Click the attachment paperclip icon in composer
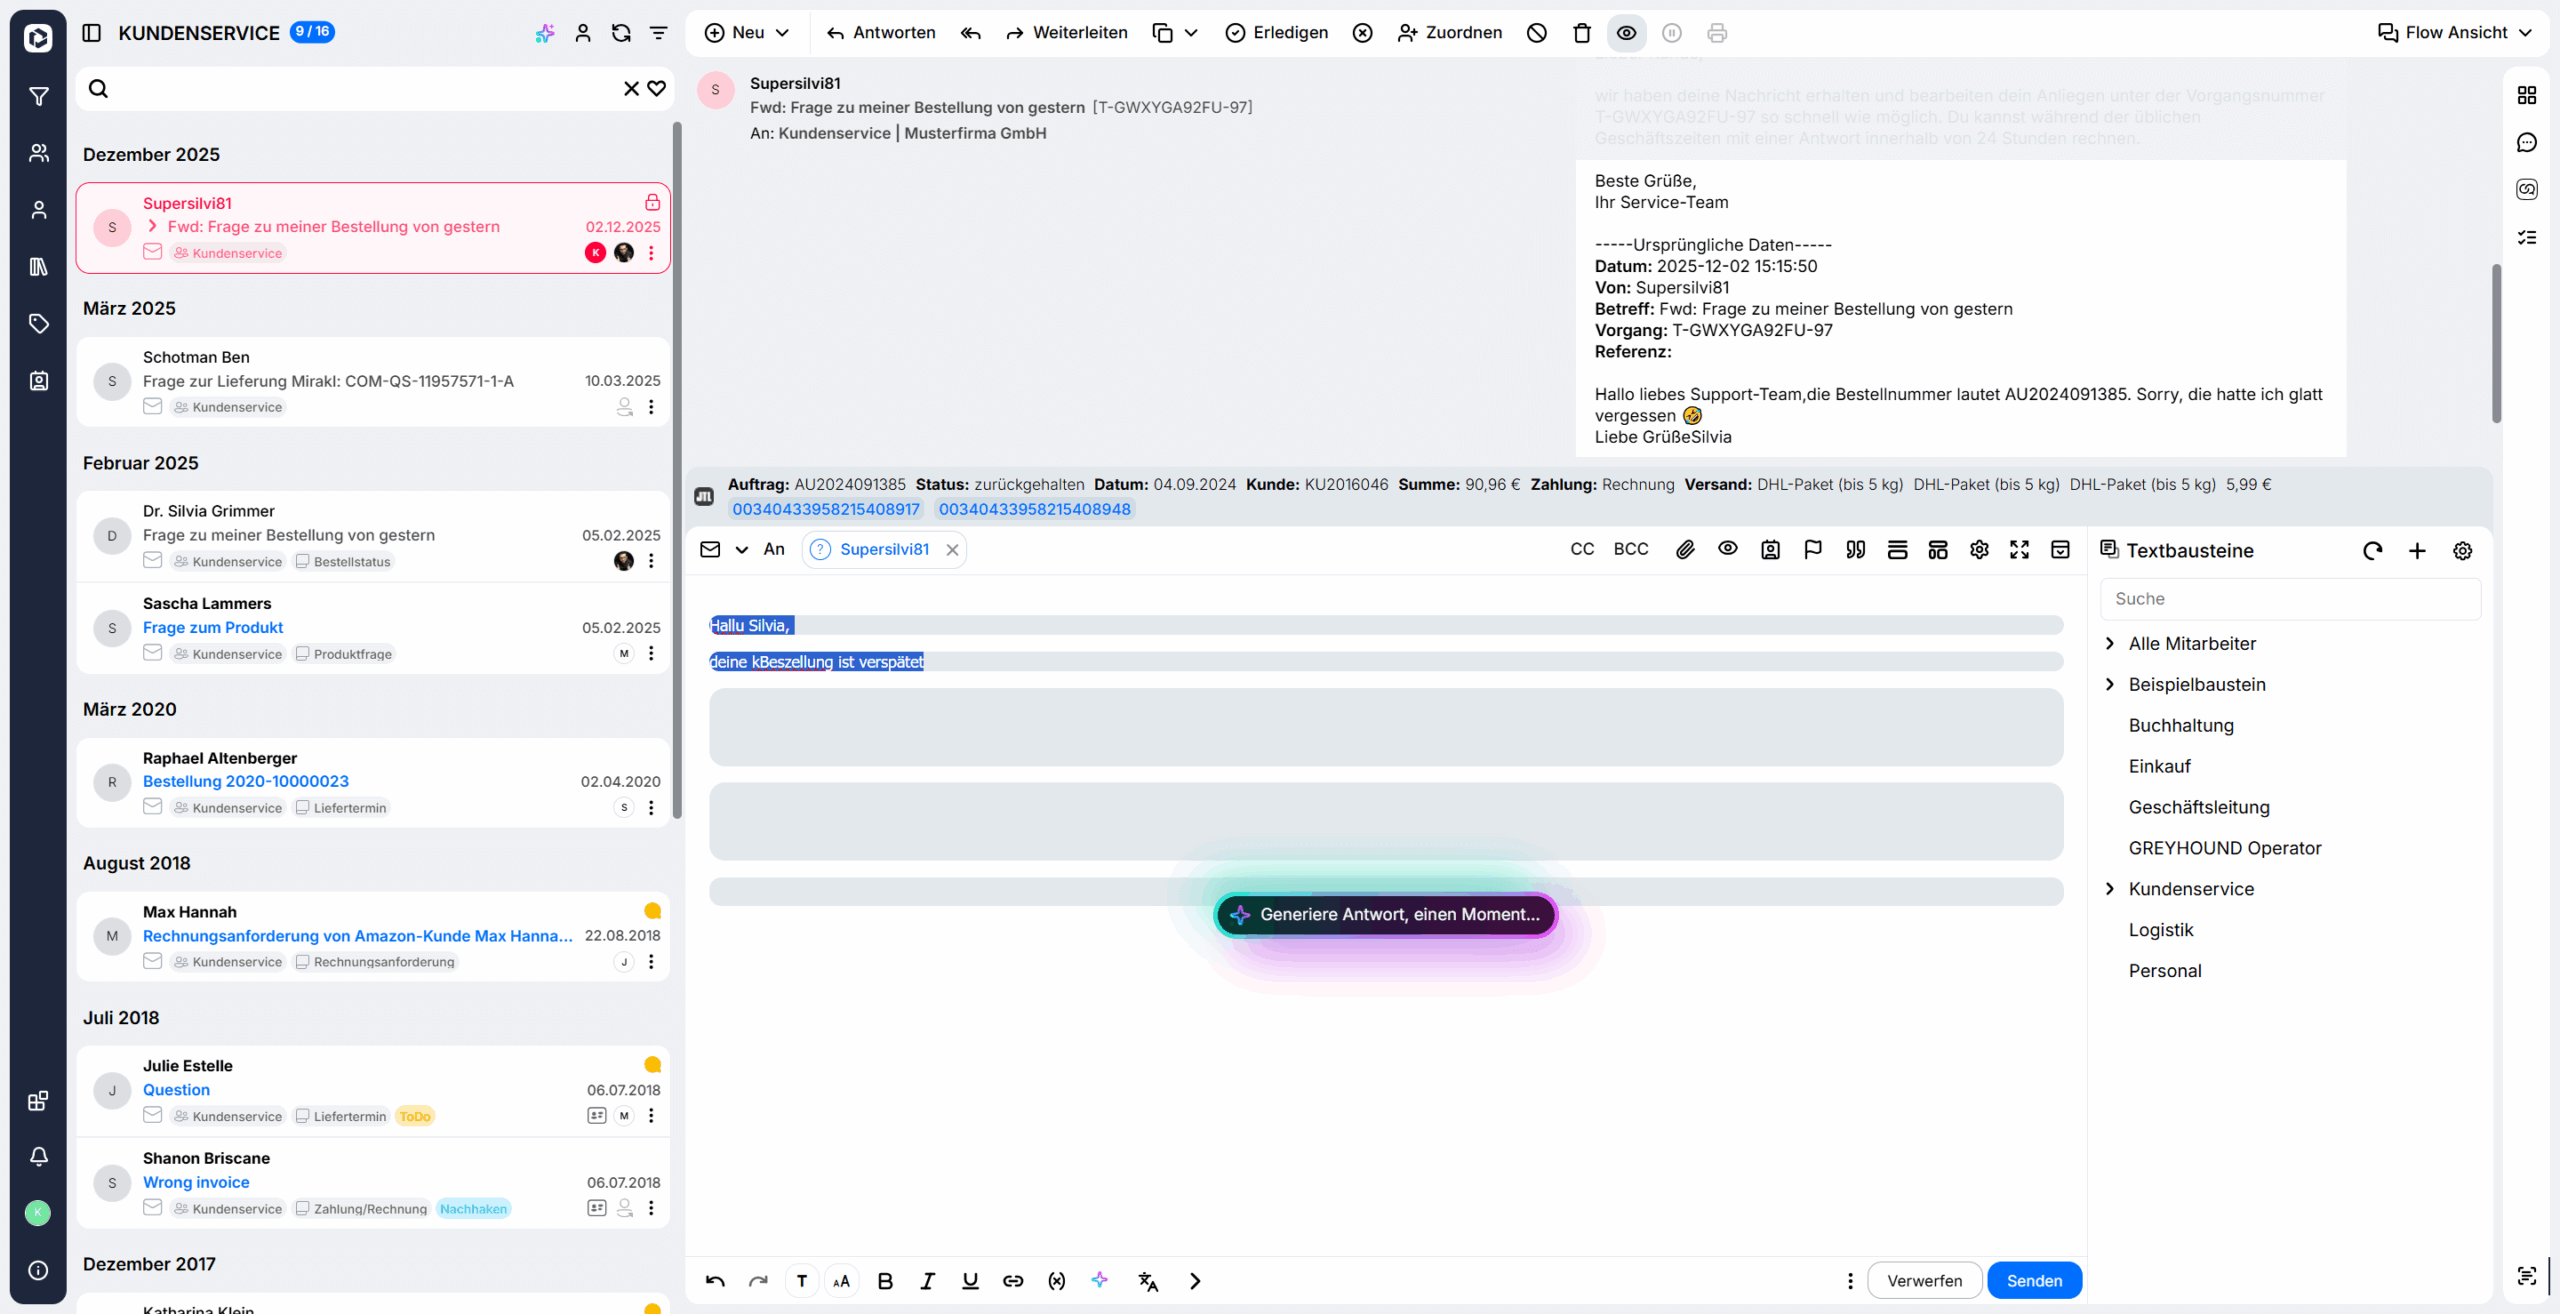The image size is (2560, 1314). click(1685, 549)
